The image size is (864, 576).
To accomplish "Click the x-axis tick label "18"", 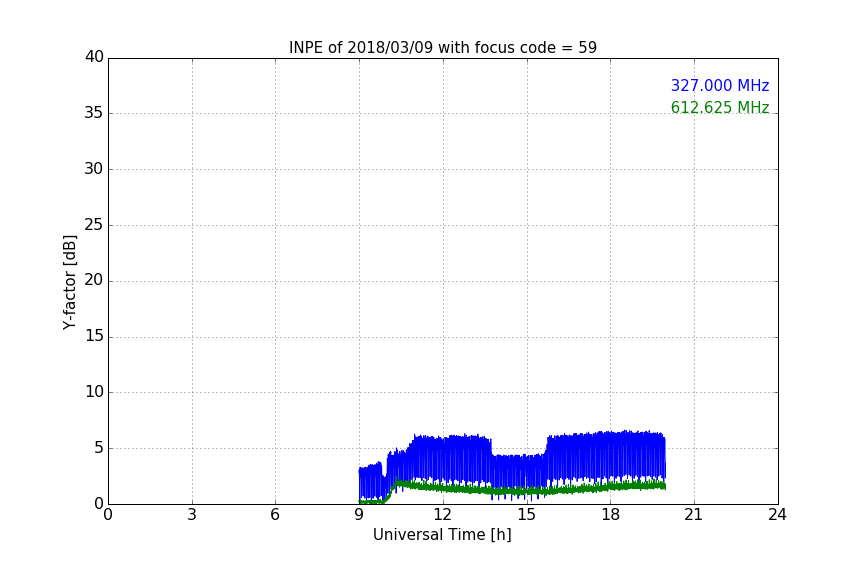I will pos(611,515).
